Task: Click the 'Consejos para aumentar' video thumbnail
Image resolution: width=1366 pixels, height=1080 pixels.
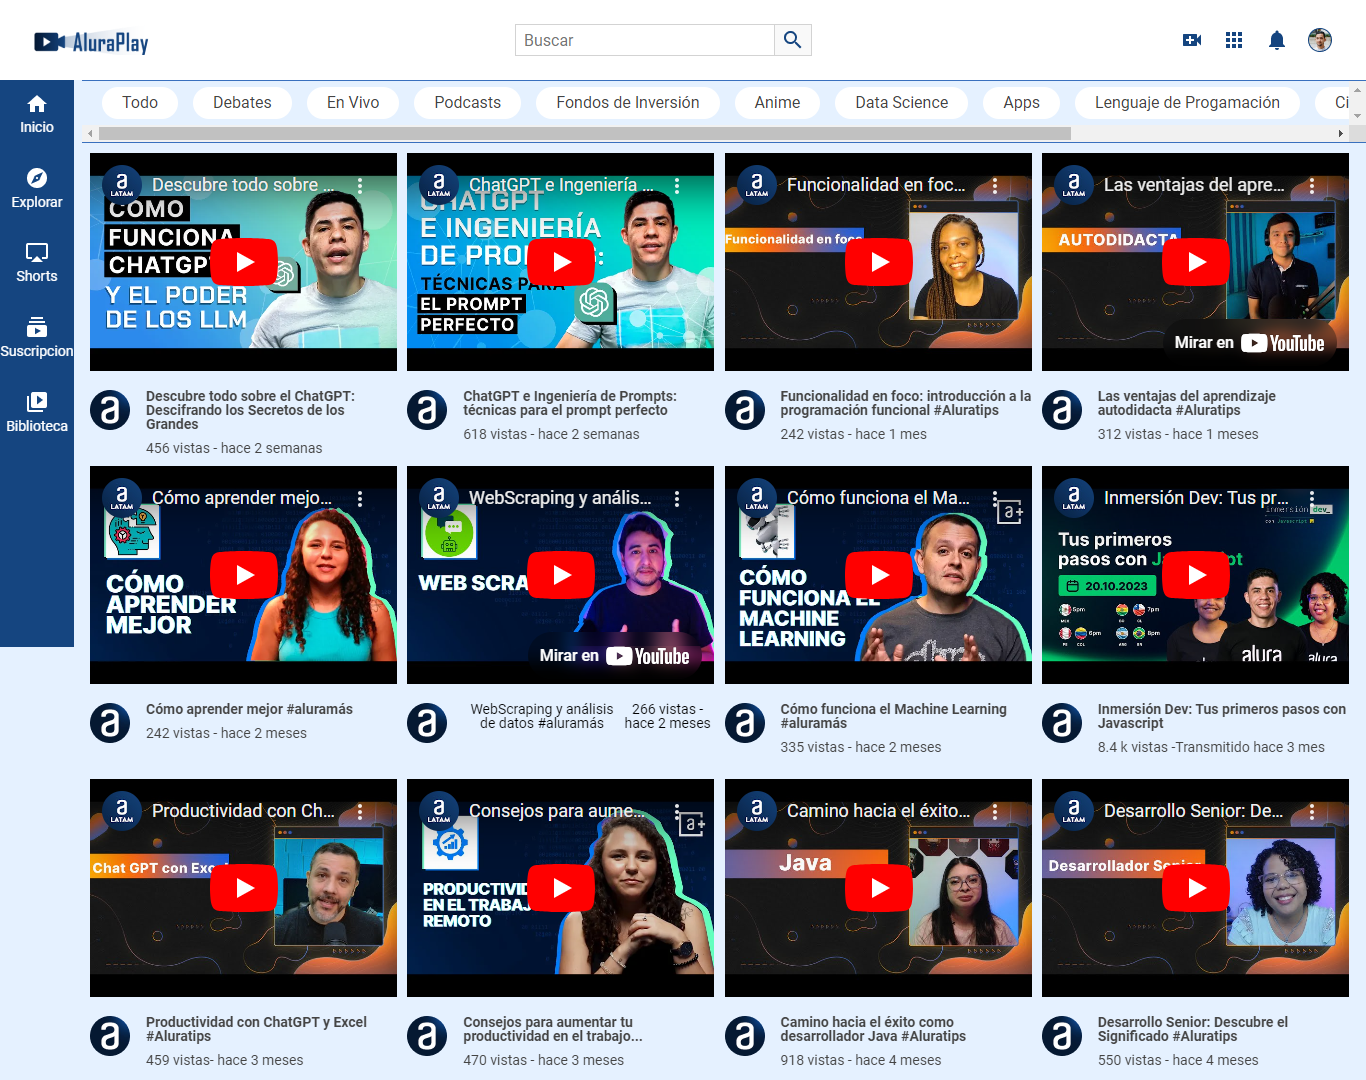Action: [560, 888]
